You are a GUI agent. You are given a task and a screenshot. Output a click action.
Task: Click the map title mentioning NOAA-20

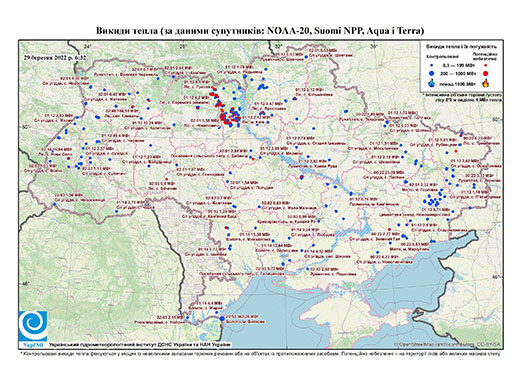pyautogui.click(x=260, y=31)
